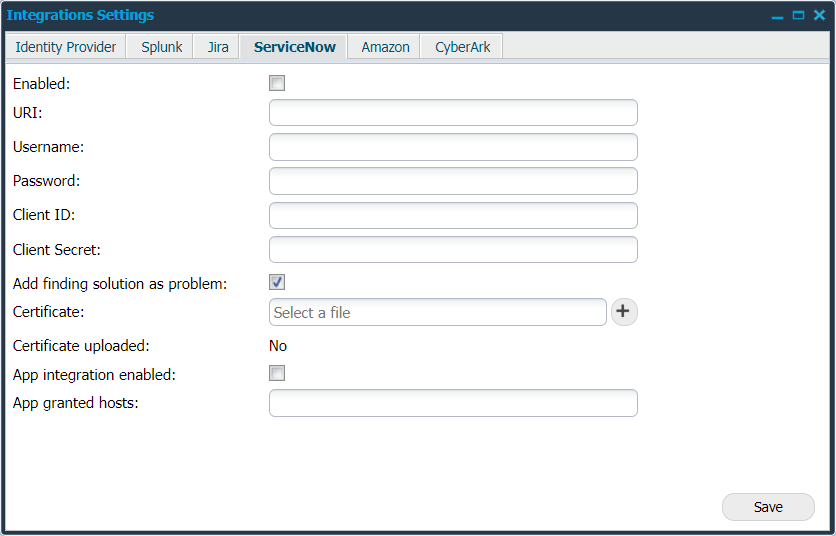836x536 pixels.
Task: Open the Splunk tab
Action: (161, 47)
